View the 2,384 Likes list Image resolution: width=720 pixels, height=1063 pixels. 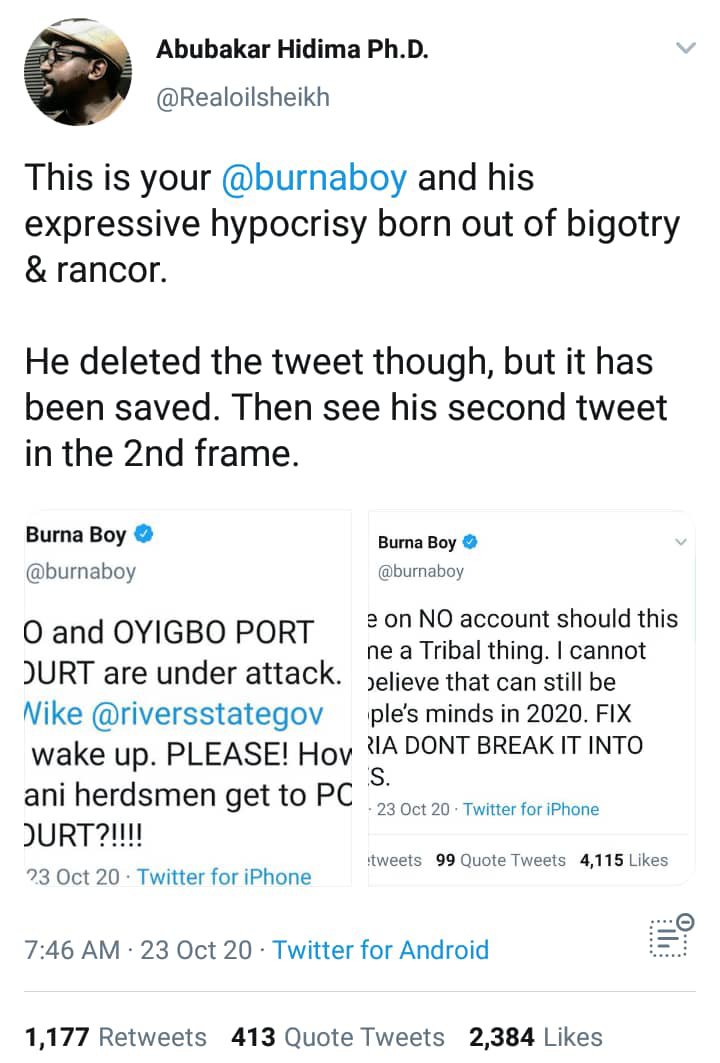[x=536, y=1037]
